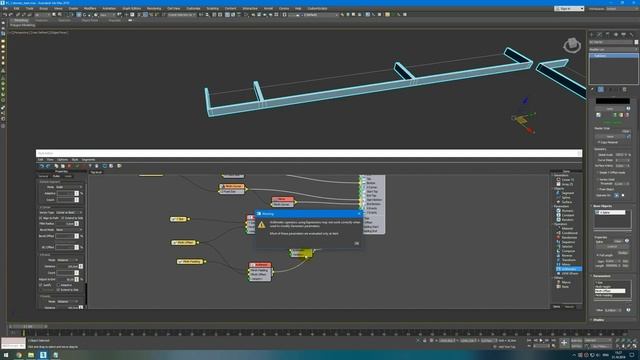Collapse the Operators group in Items list

[x=552, y=224]
